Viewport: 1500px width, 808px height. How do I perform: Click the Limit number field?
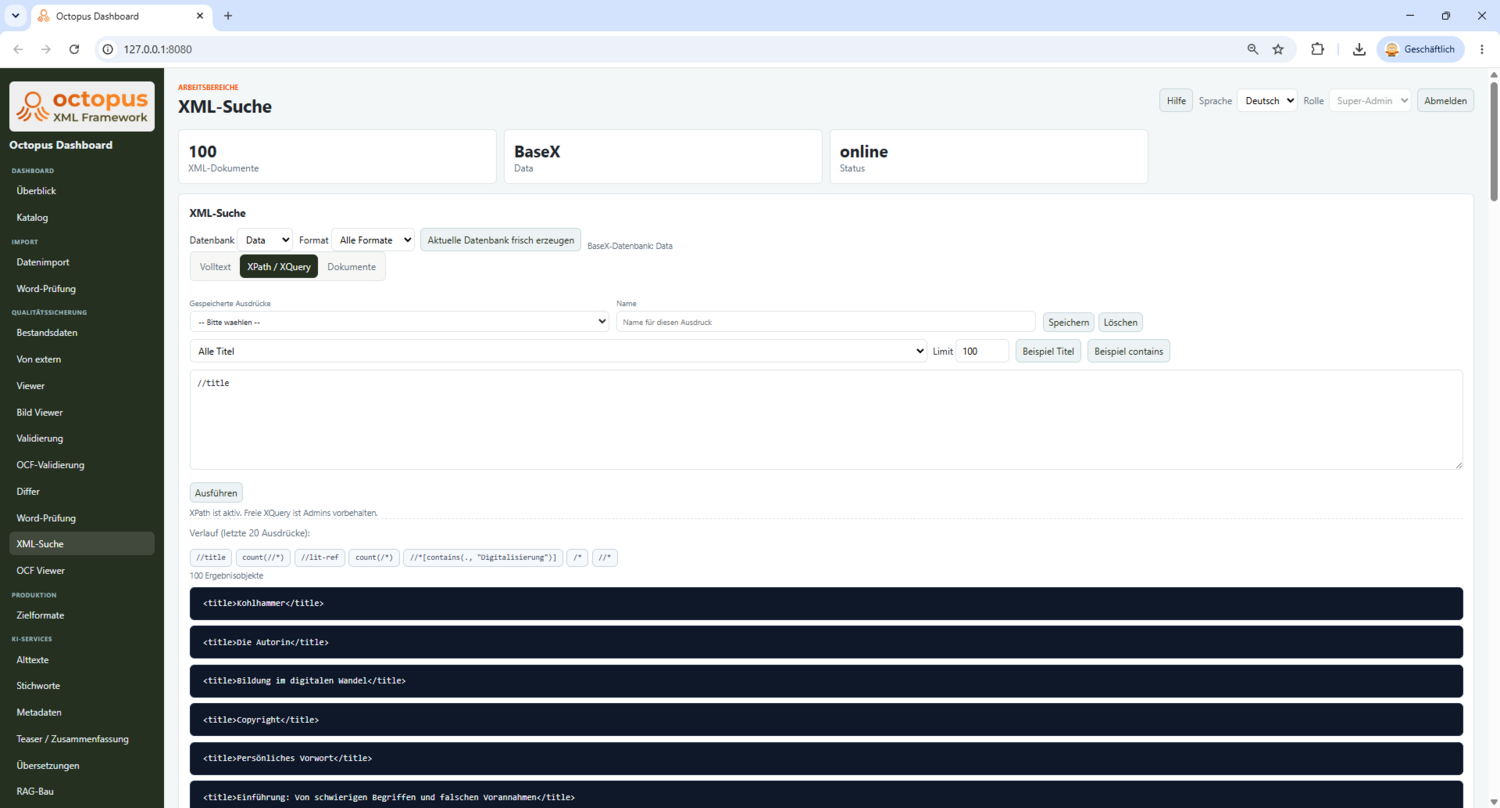(982, 351)
